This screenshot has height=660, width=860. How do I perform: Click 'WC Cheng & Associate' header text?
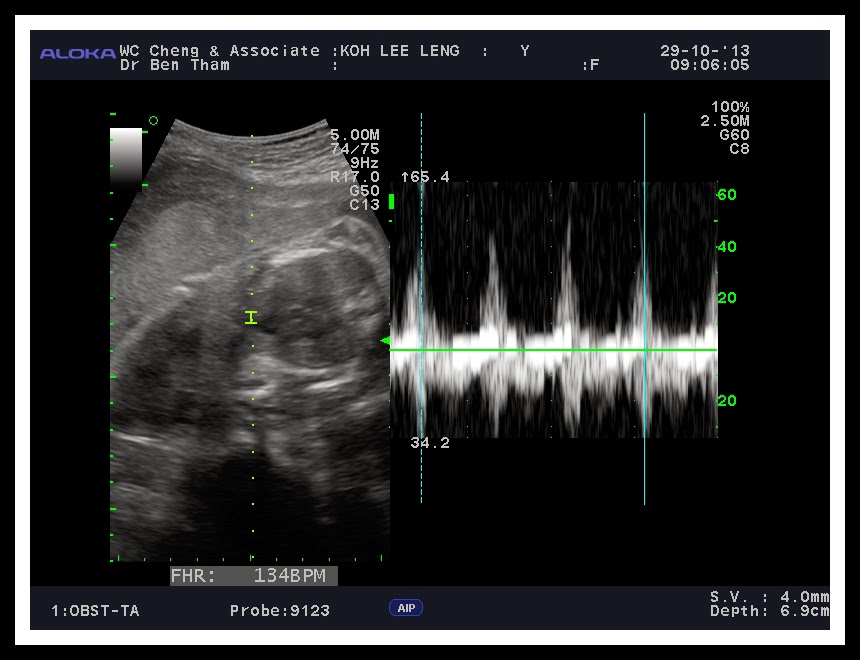(x=220, y=51)
